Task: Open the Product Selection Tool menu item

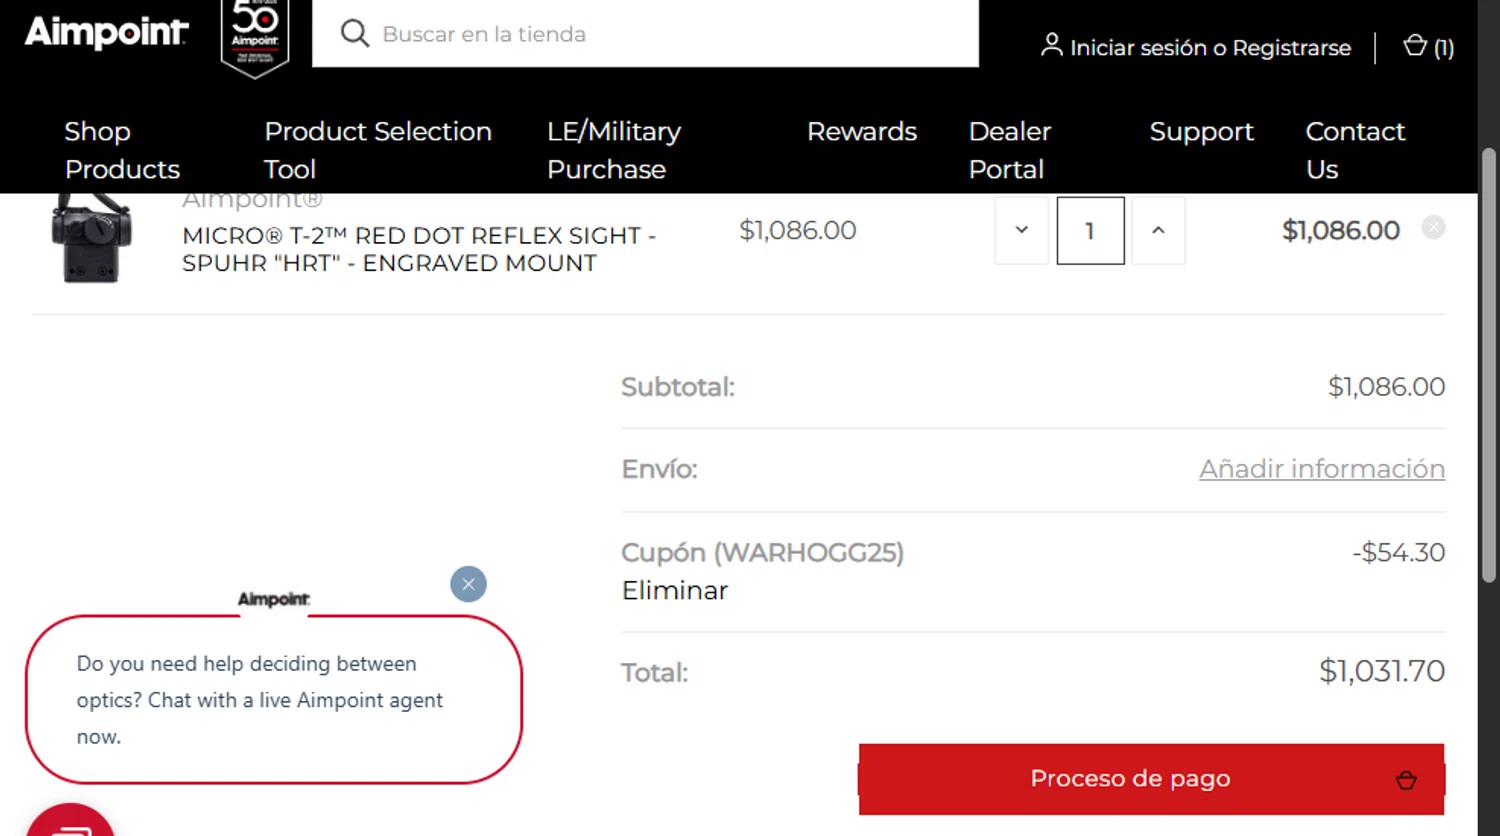Action: tap(378, 150)
